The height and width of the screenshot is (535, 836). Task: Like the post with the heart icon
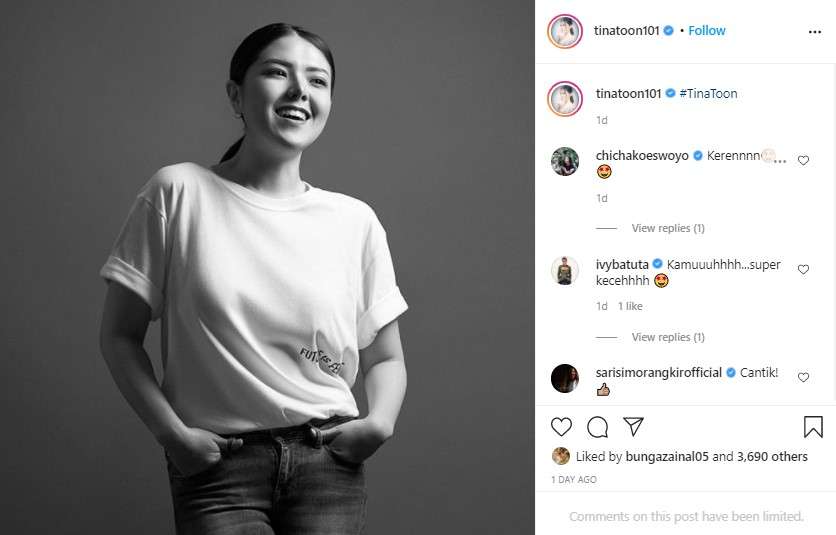pos(562,427)
